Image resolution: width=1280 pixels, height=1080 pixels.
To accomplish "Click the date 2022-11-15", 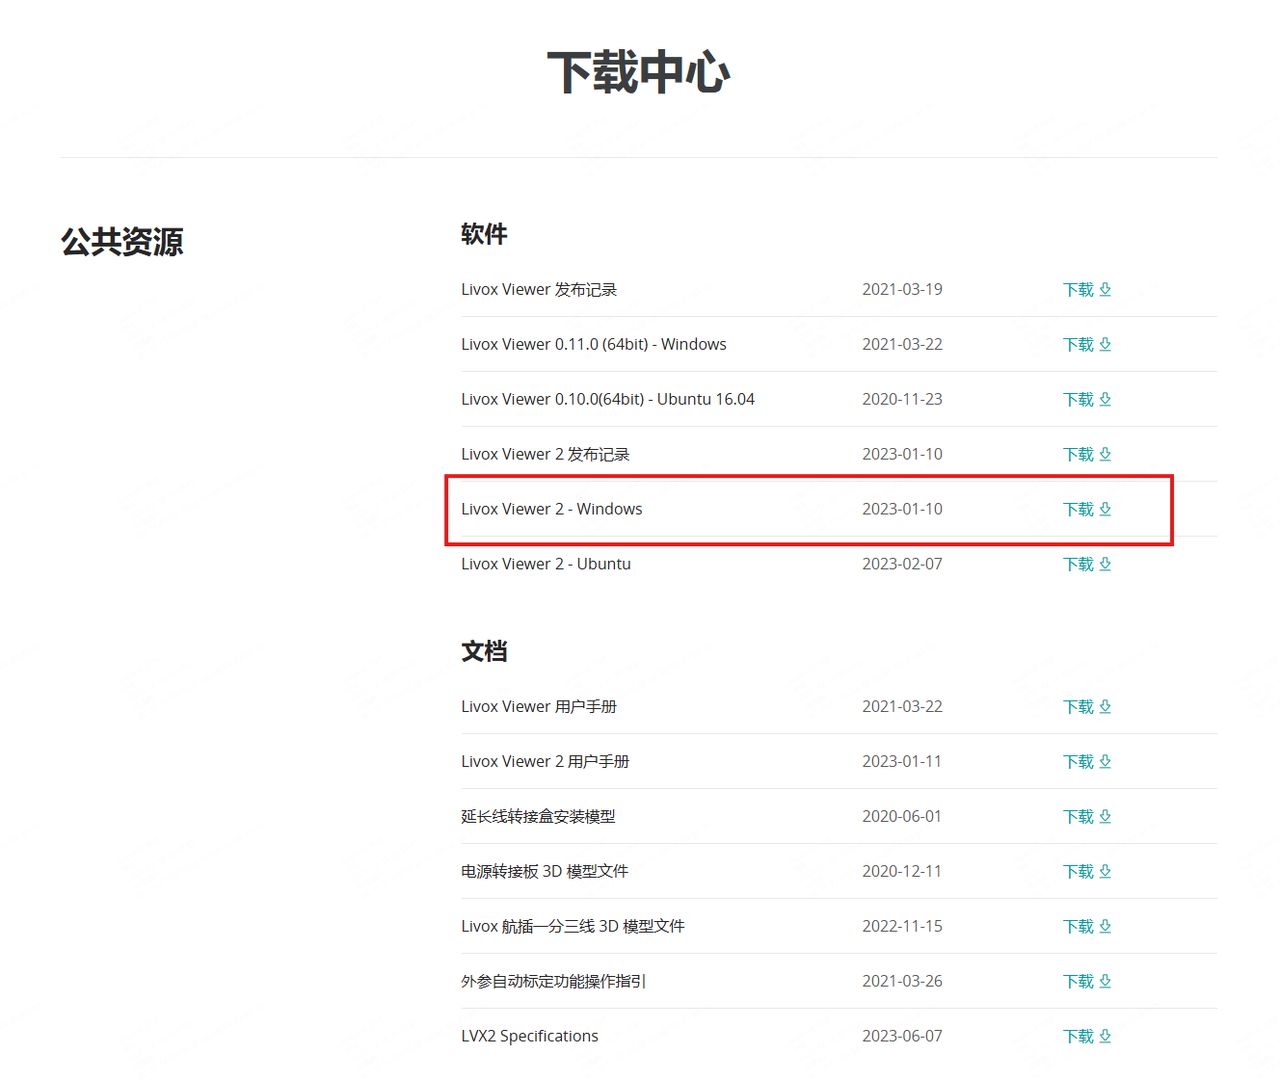I will point(902,926).
